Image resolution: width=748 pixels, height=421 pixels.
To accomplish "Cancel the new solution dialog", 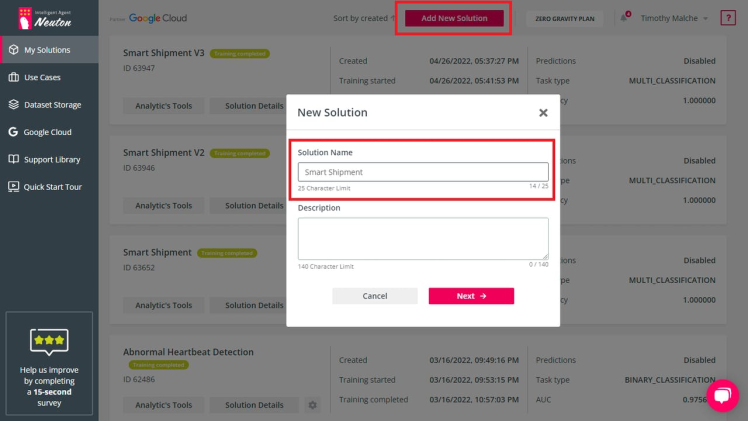I will [x=375, y=296].
